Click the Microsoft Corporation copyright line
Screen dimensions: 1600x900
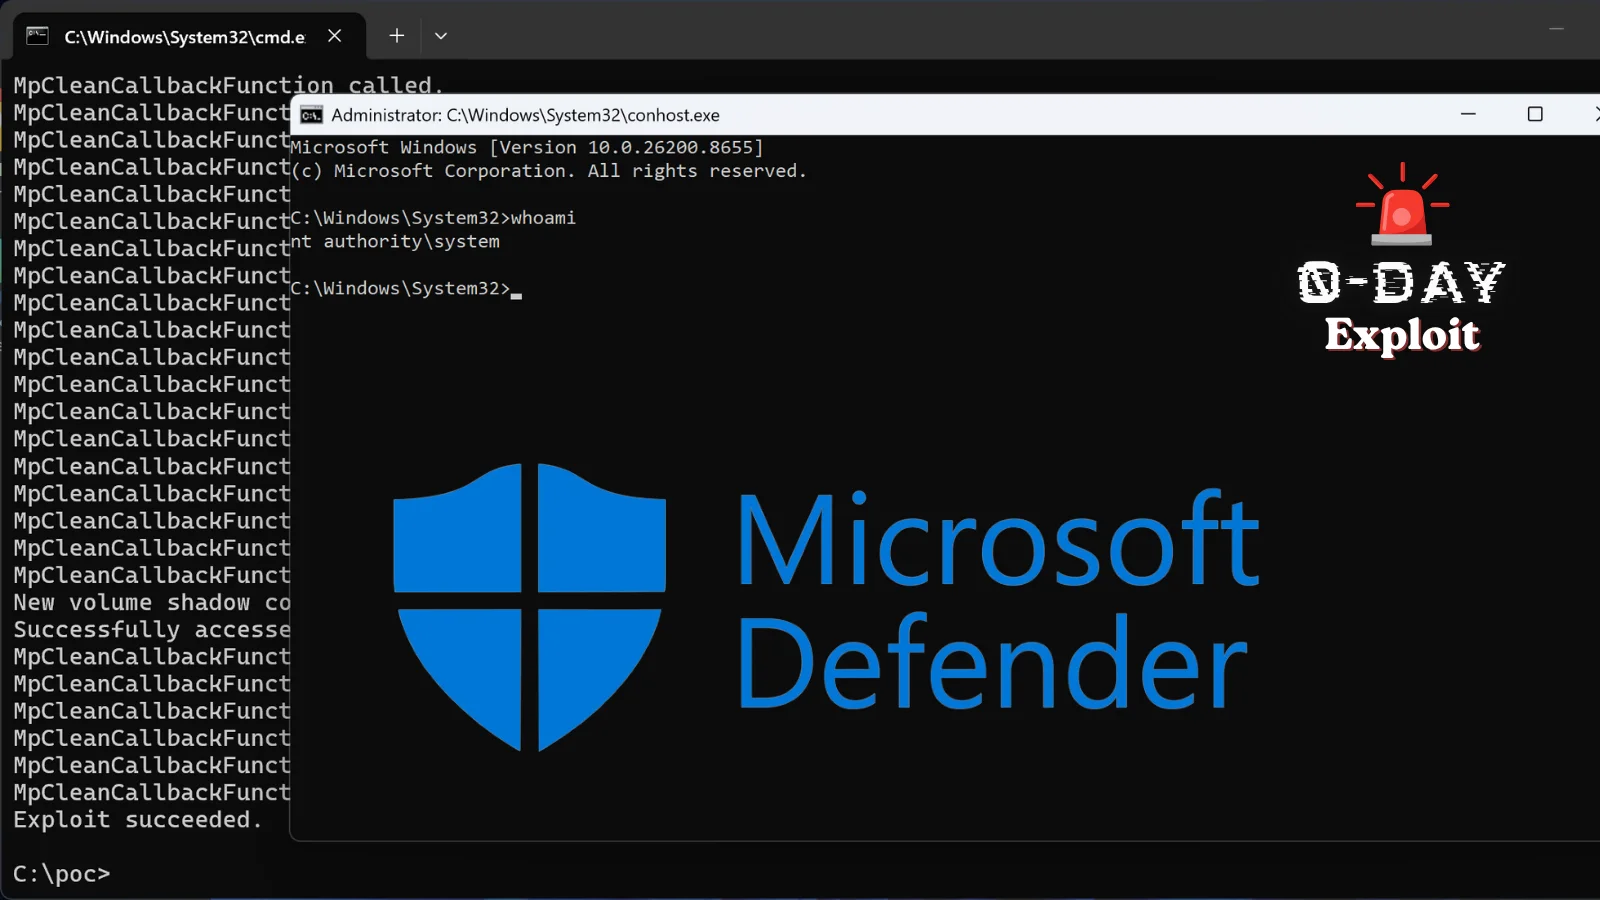click(548, 171)
